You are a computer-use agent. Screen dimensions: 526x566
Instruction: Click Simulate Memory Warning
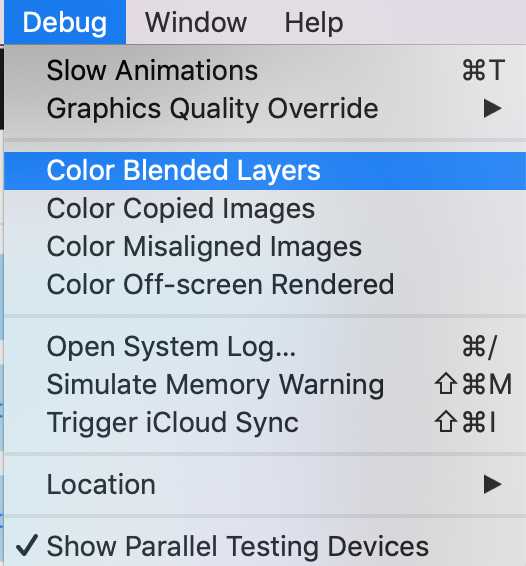[265, 385]
